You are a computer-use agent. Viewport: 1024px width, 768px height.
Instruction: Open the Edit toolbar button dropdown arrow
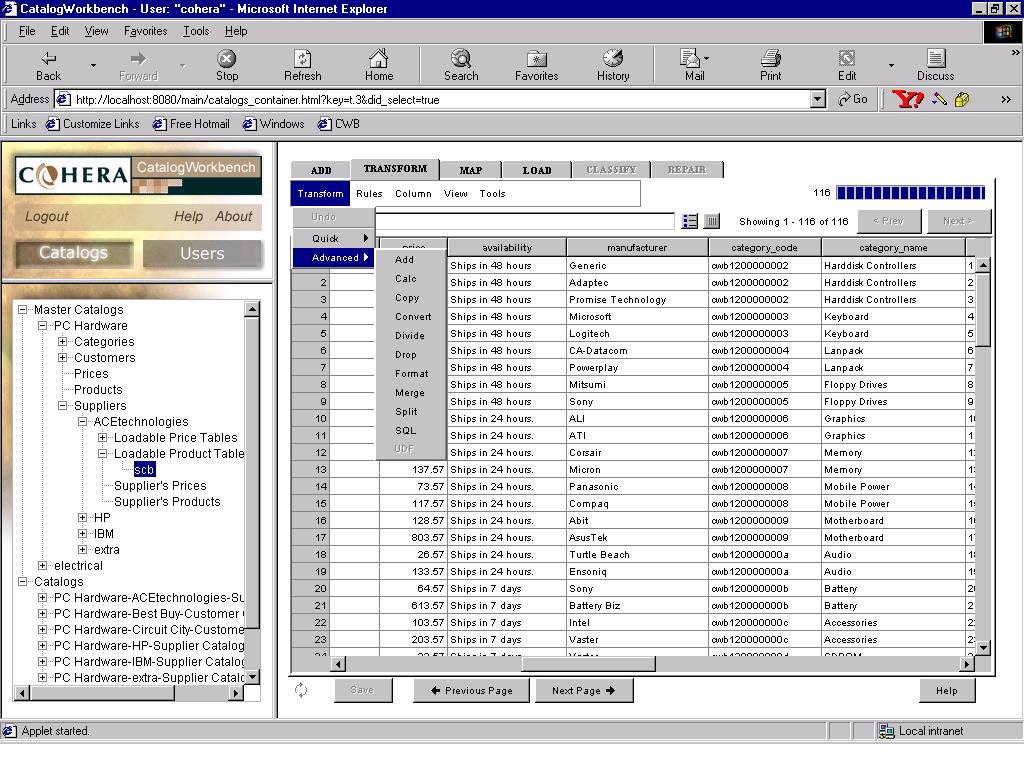point(891,65)
